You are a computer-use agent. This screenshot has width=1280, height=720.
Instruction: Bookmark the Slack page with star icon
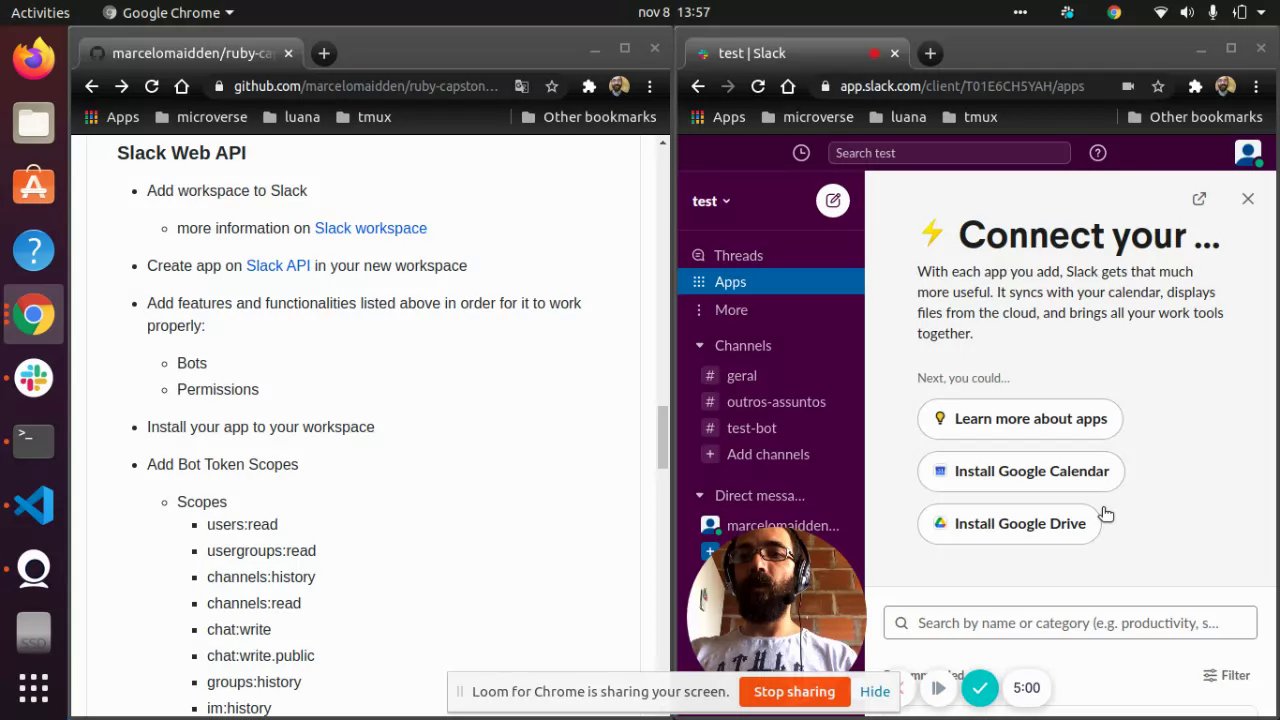[x=1158, y=87]
